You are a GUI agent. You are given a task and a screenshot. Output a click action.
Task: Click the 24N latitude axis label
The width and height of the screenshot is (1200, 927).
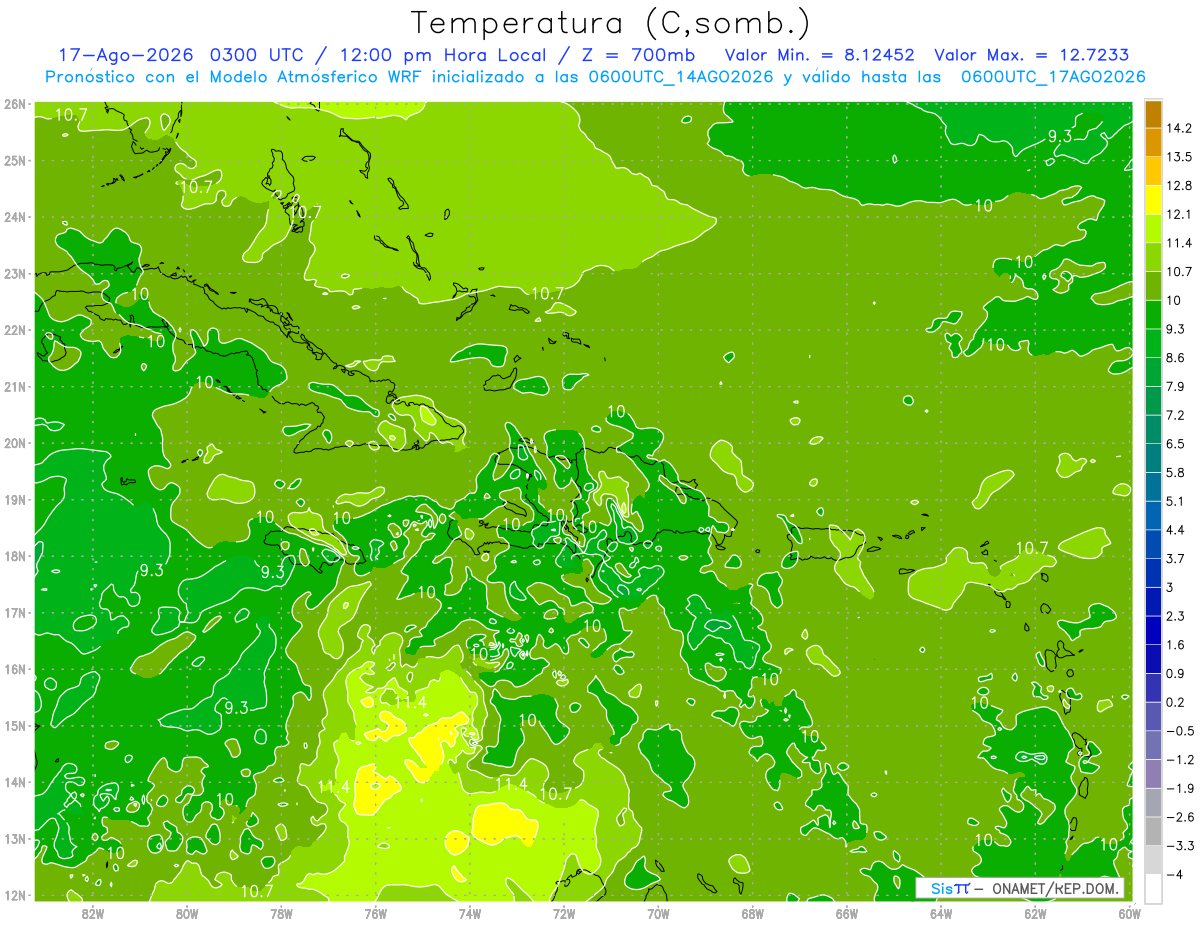click(14, 217)
